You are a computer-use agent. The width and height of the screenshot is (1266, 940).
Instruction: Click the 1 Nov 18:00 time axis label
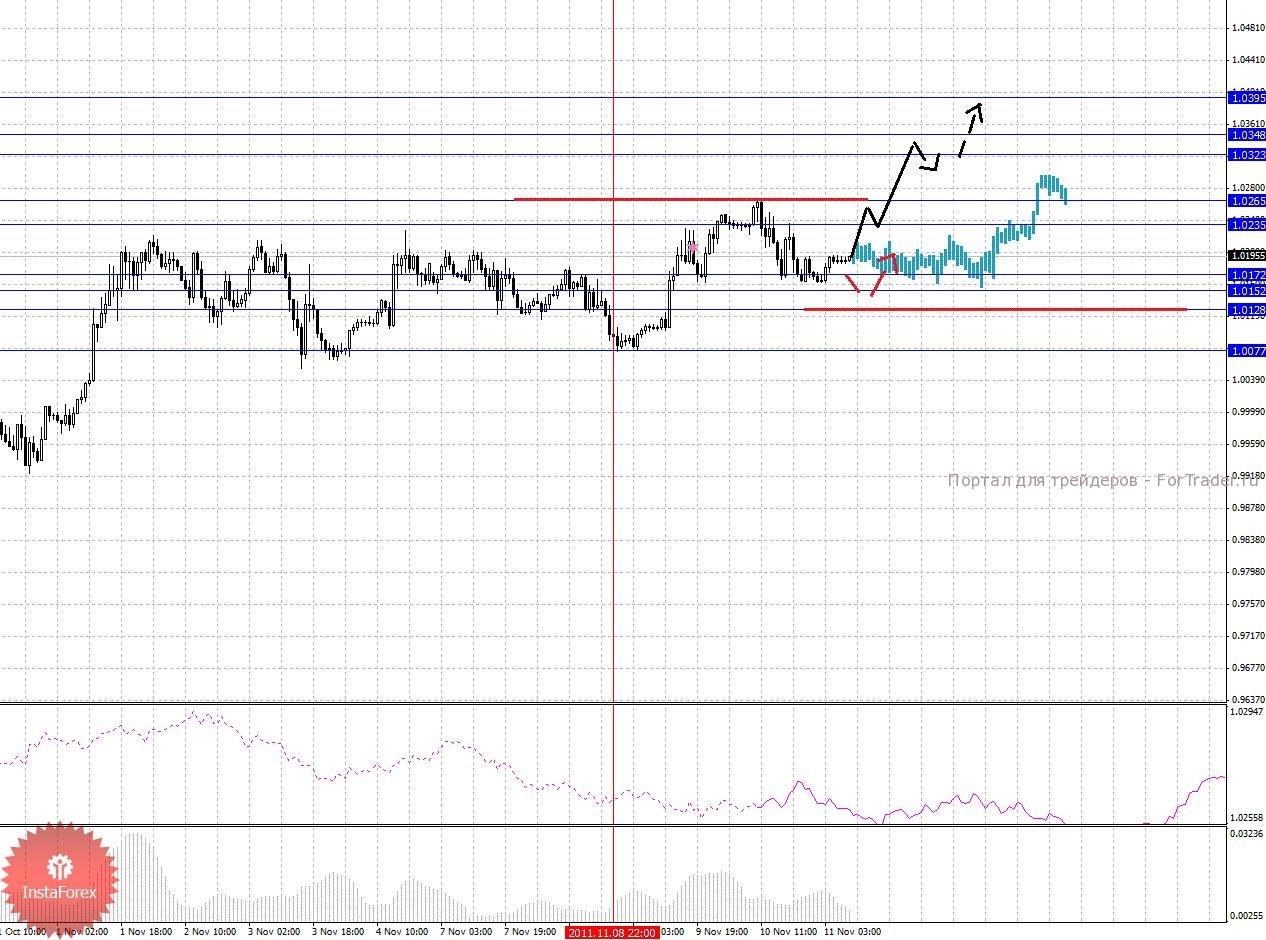click(x=146, y=932)
